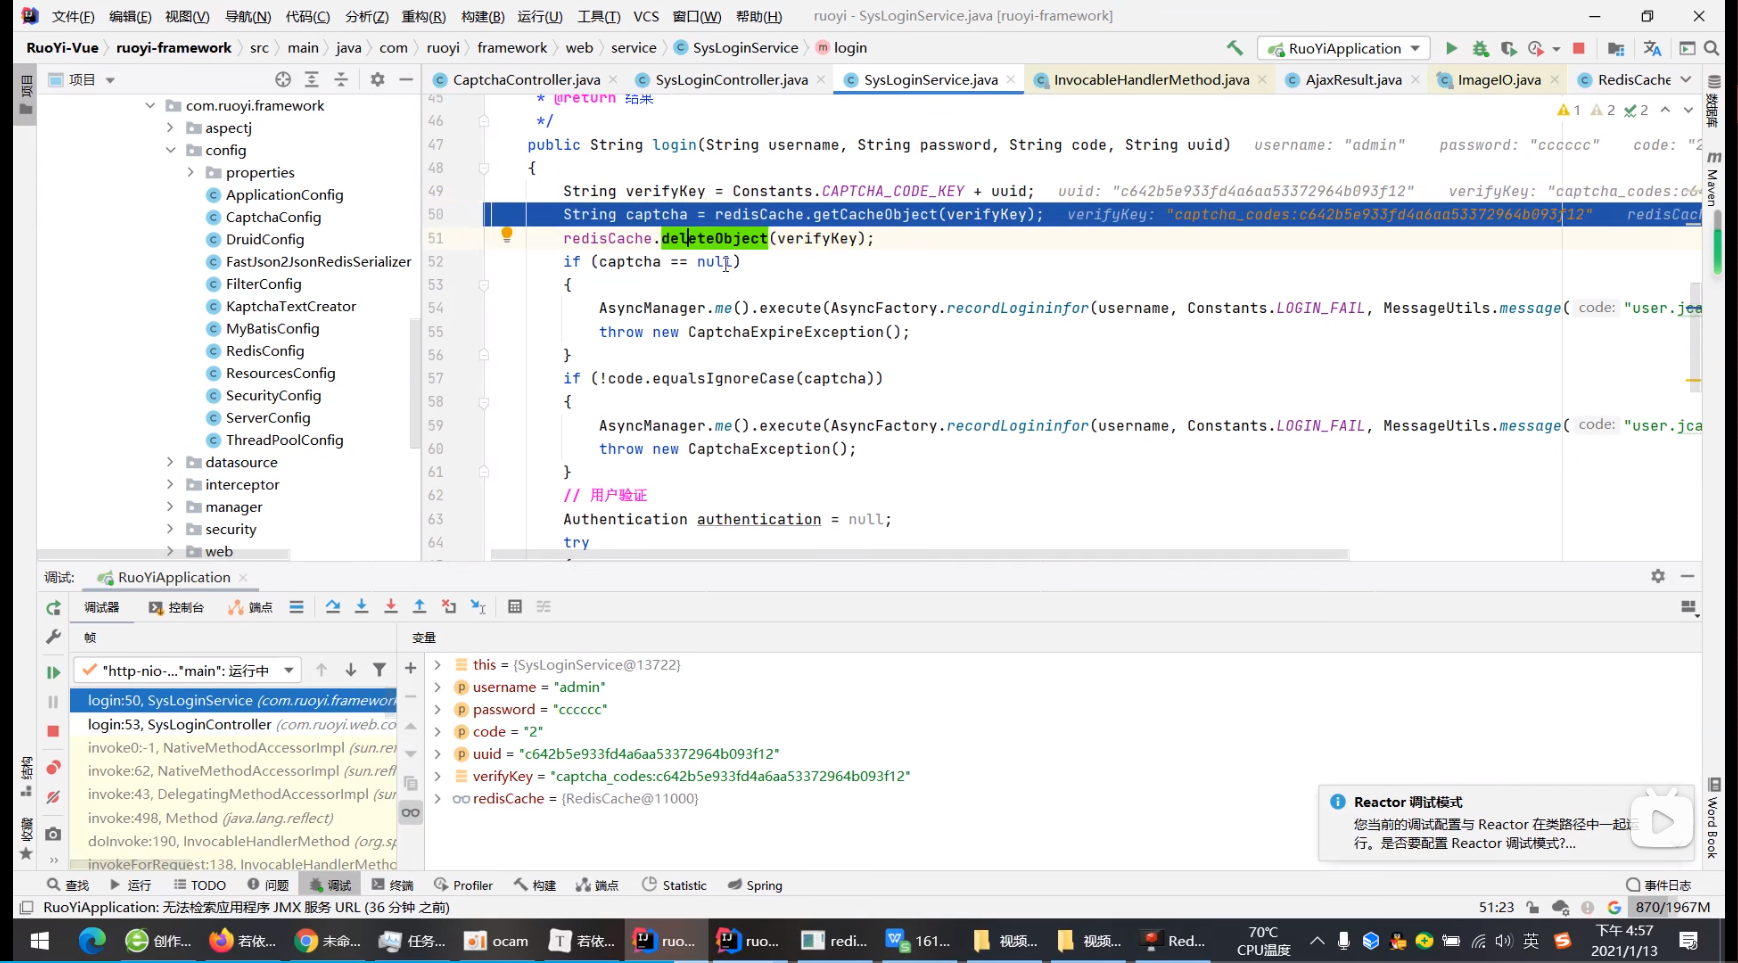Open the project panel settings gear
The width and height of the screenshot is (1738, 963).
377,79
